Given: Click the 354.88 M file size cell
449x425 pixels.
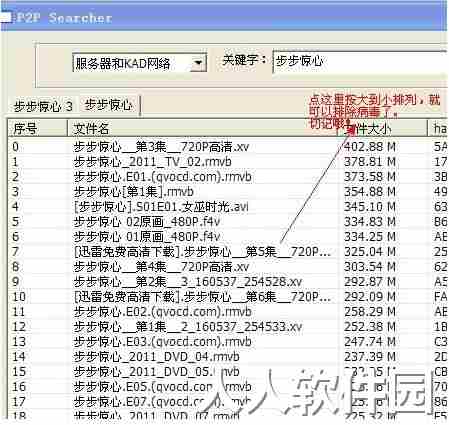Looking at the screenshot, I should (370, 192).
